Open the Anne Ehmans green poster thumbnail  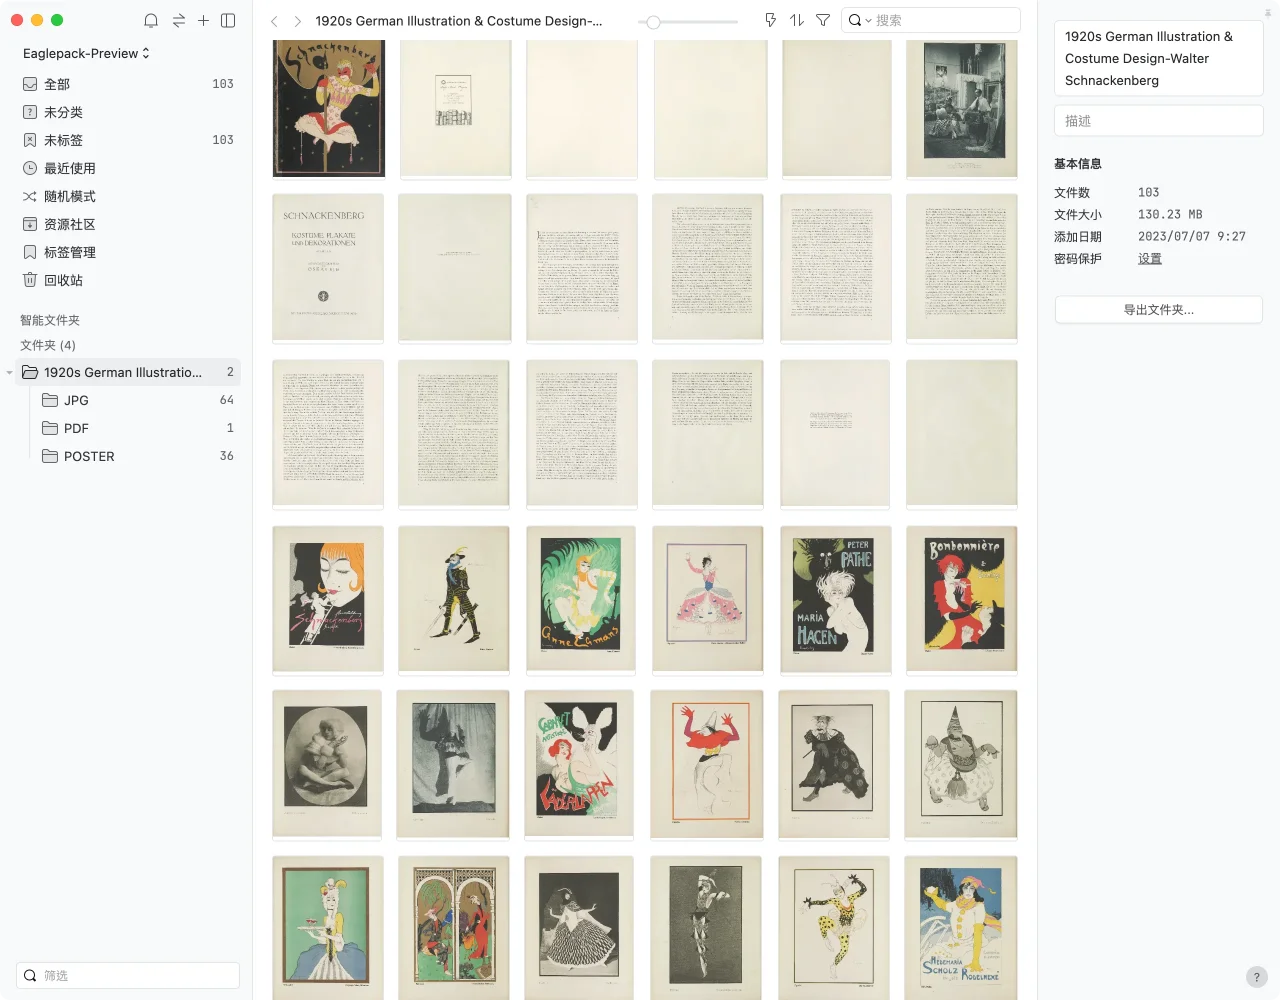[x=581, y=598]
